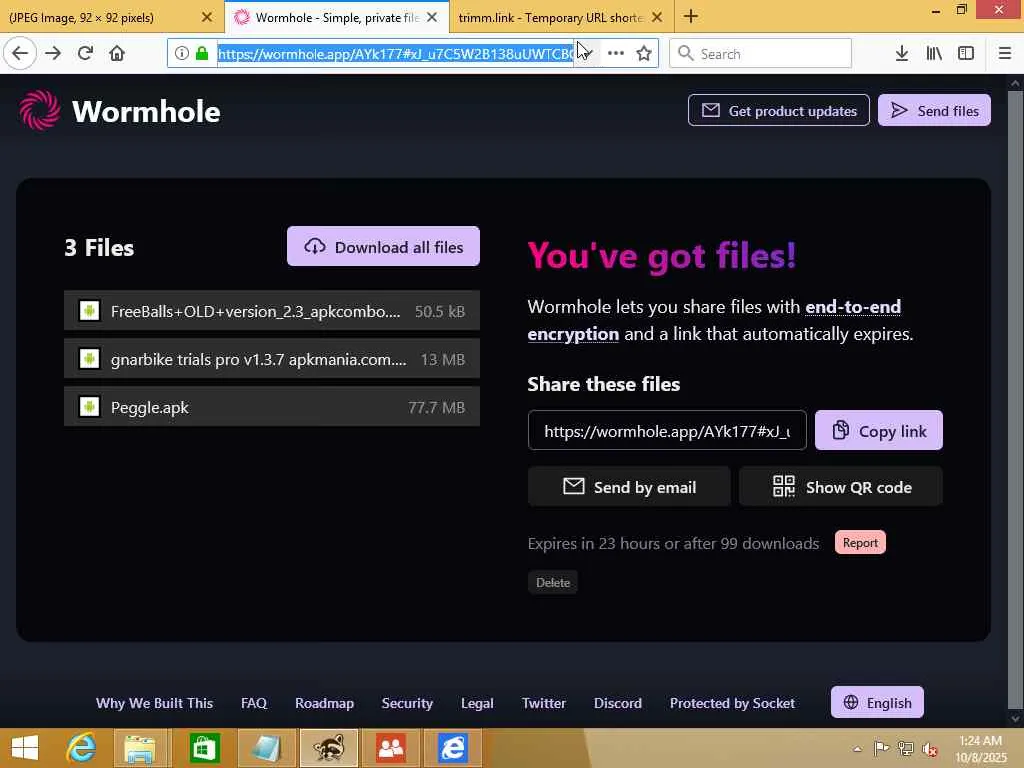Screen dimensions: 1024x768
Task: Copy link to clipboard
Action: (878, 430)
